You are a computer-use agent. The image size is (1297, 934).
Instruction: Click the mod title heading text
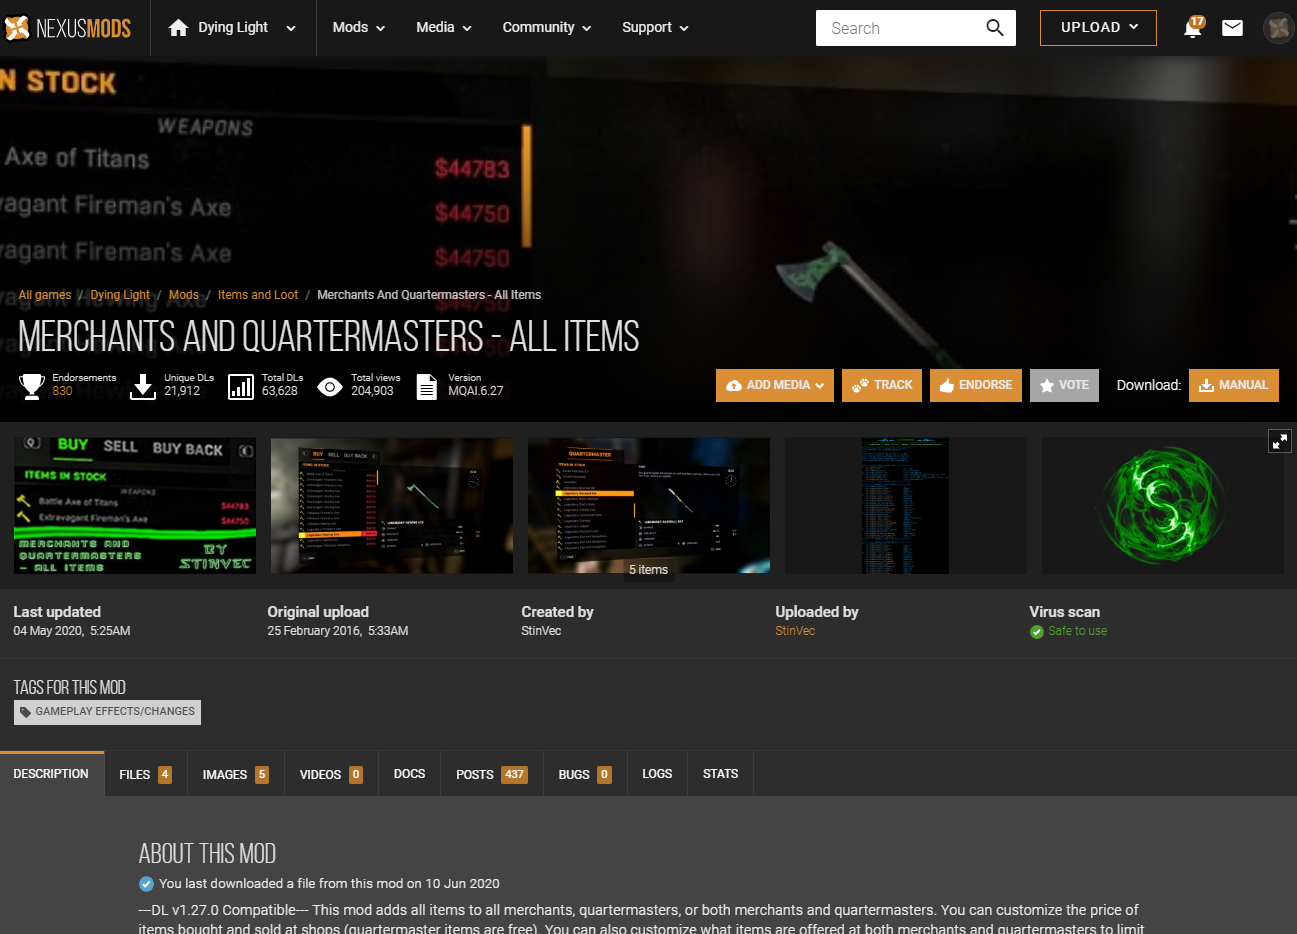point(329,337)
